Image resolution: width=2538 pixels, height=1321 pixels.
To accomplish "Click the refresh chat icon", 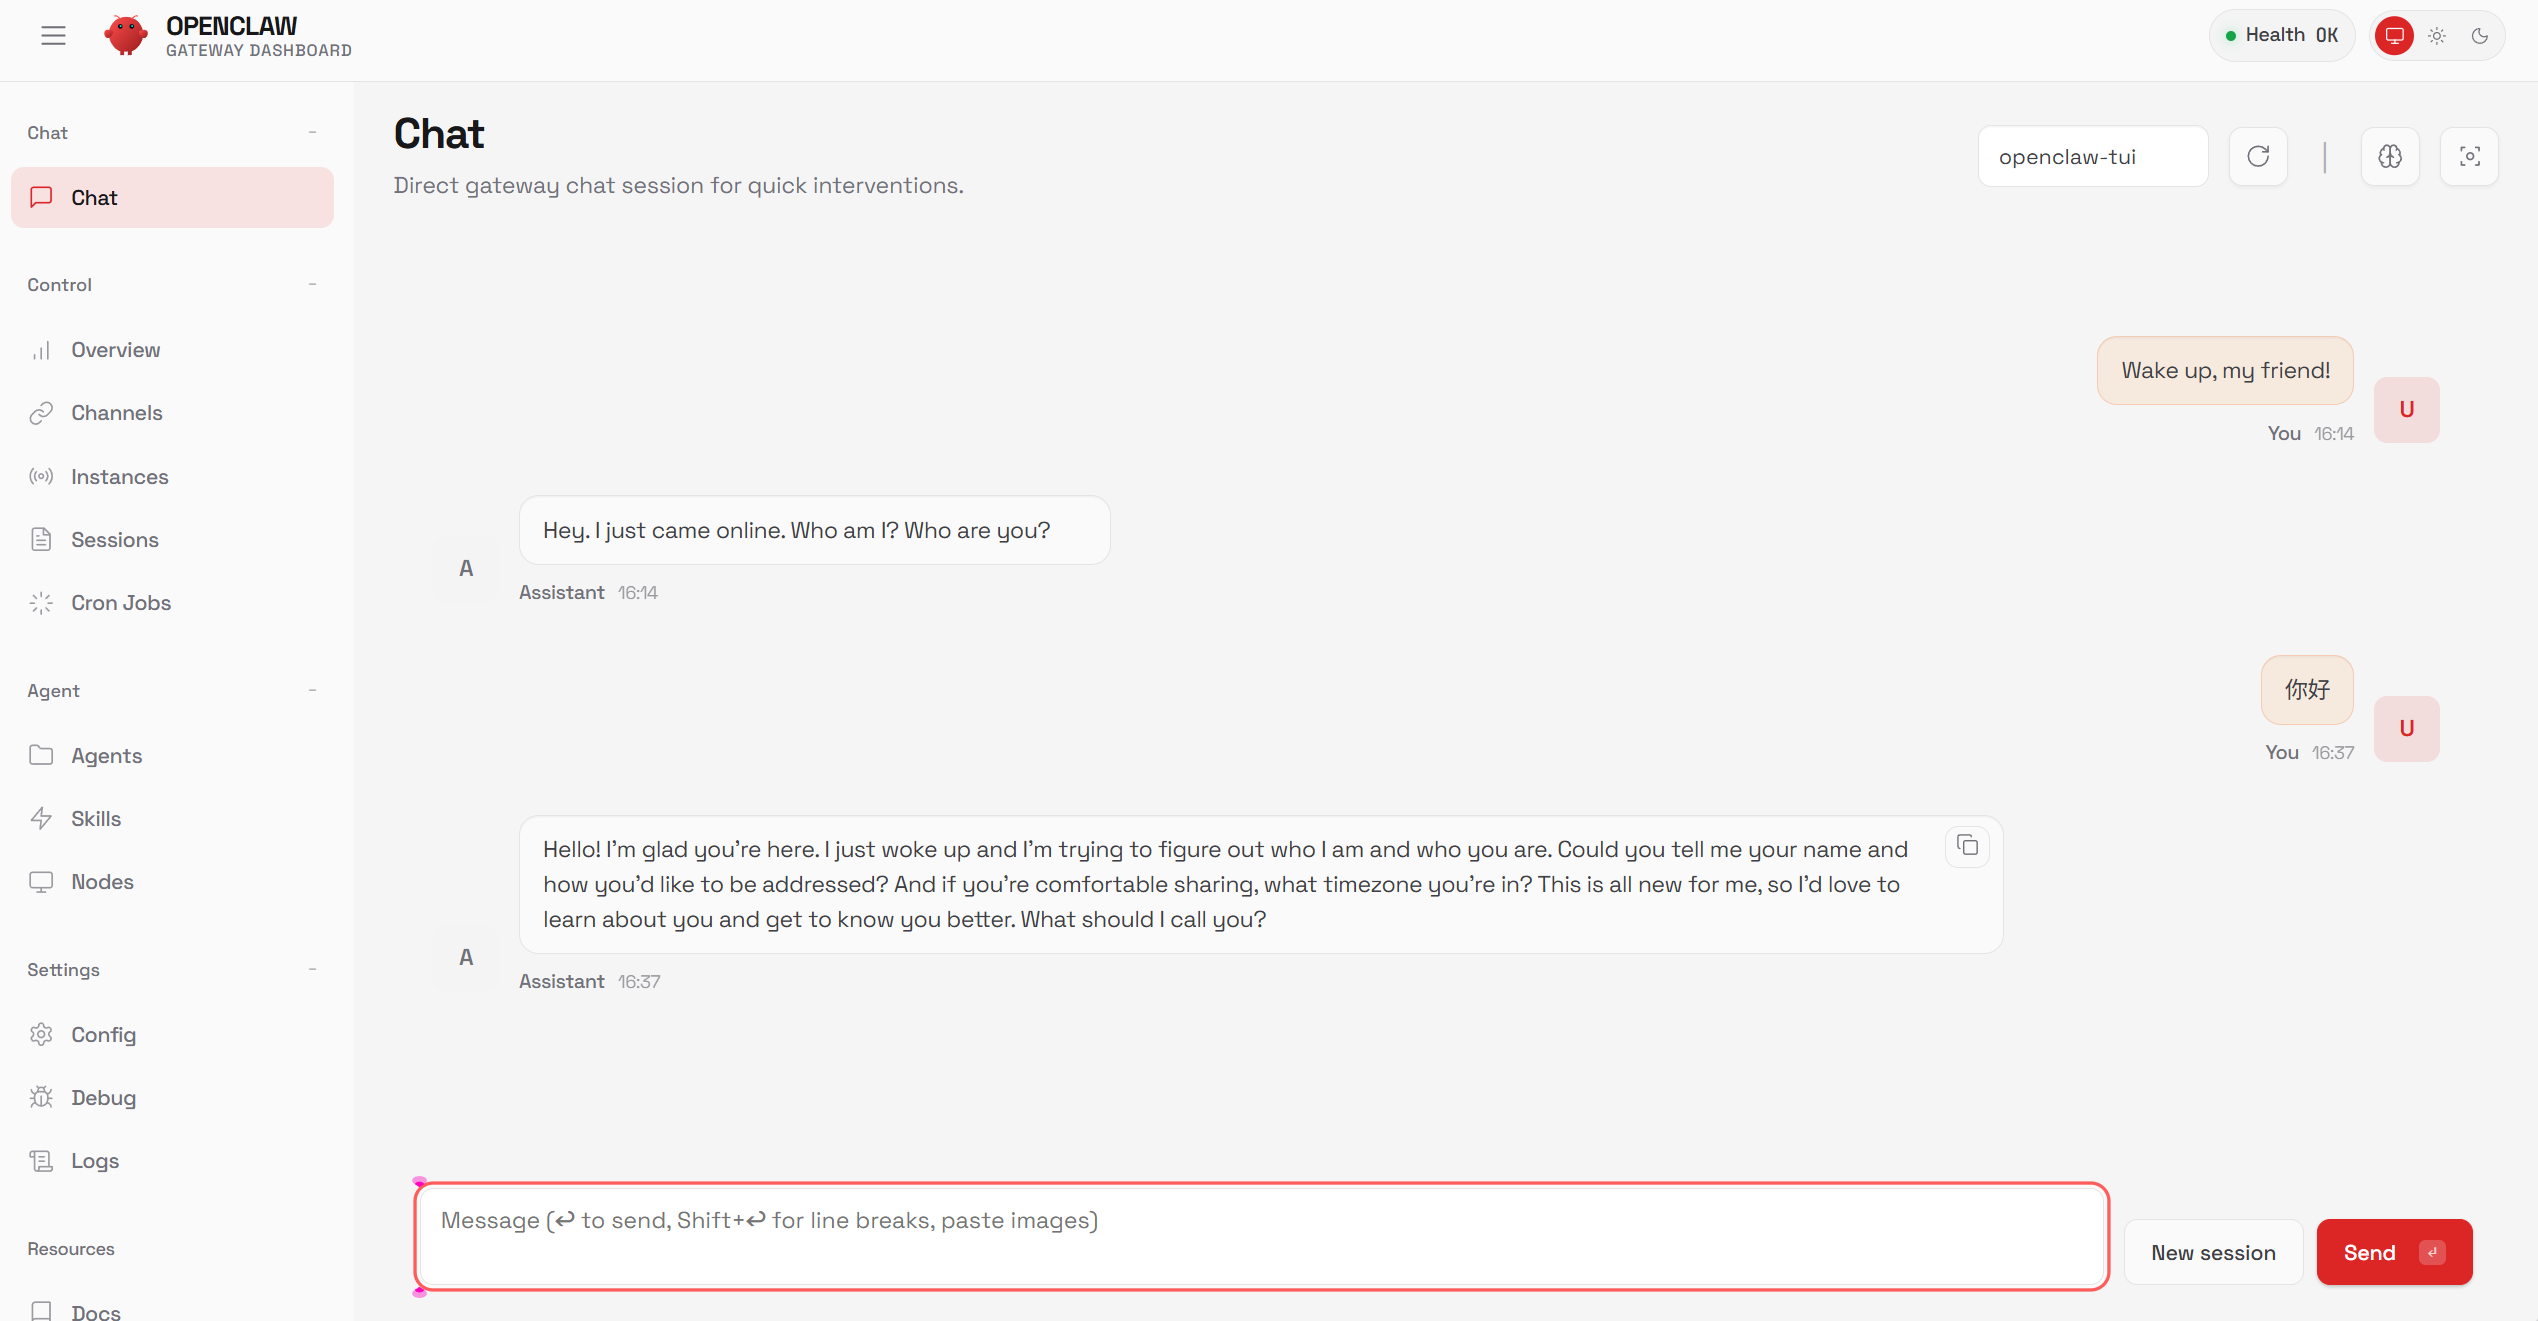I will click(x=2258, y=156).
